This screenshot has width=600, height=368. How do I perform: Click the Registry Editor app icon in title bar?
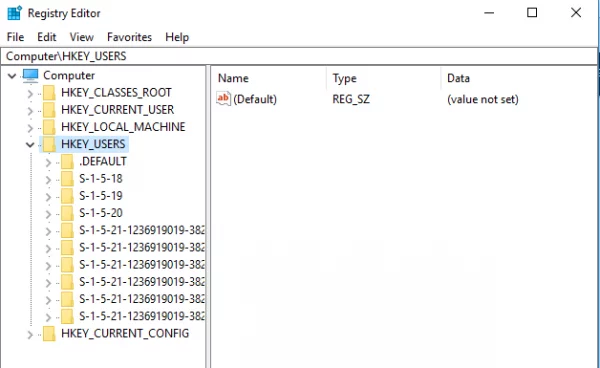(15, 13)
